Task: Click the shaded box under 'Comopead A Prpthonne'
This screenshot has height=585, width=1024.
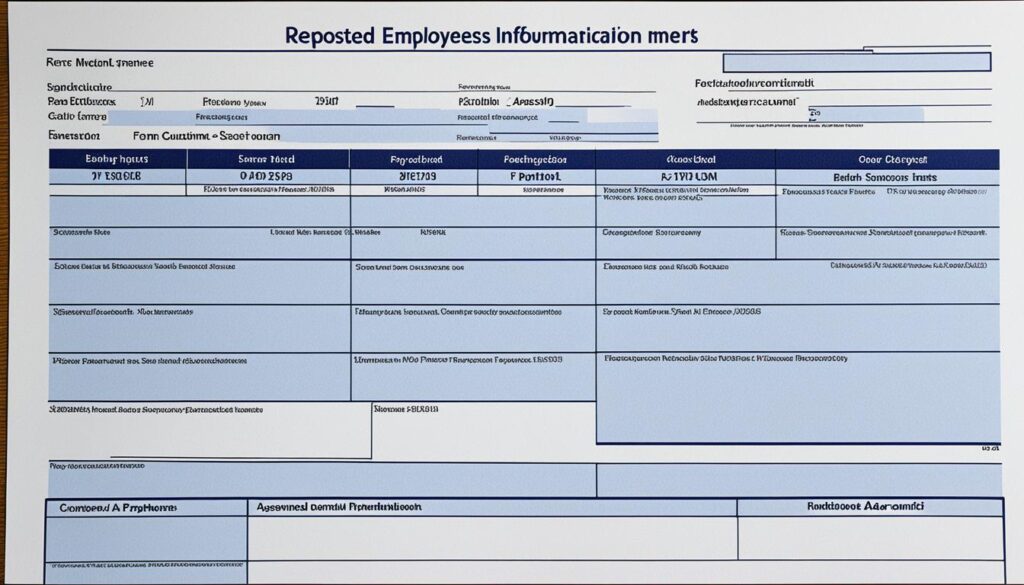Action: click(147, 538)
